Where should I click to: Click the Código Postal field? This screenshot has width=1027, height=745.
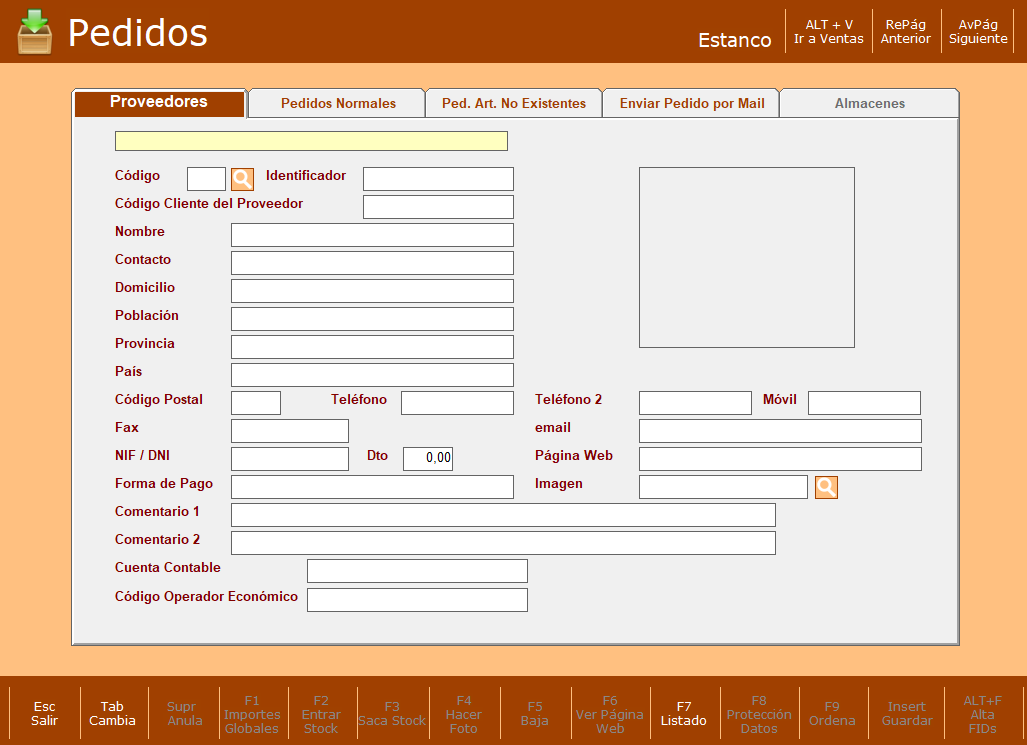(256, 403)
